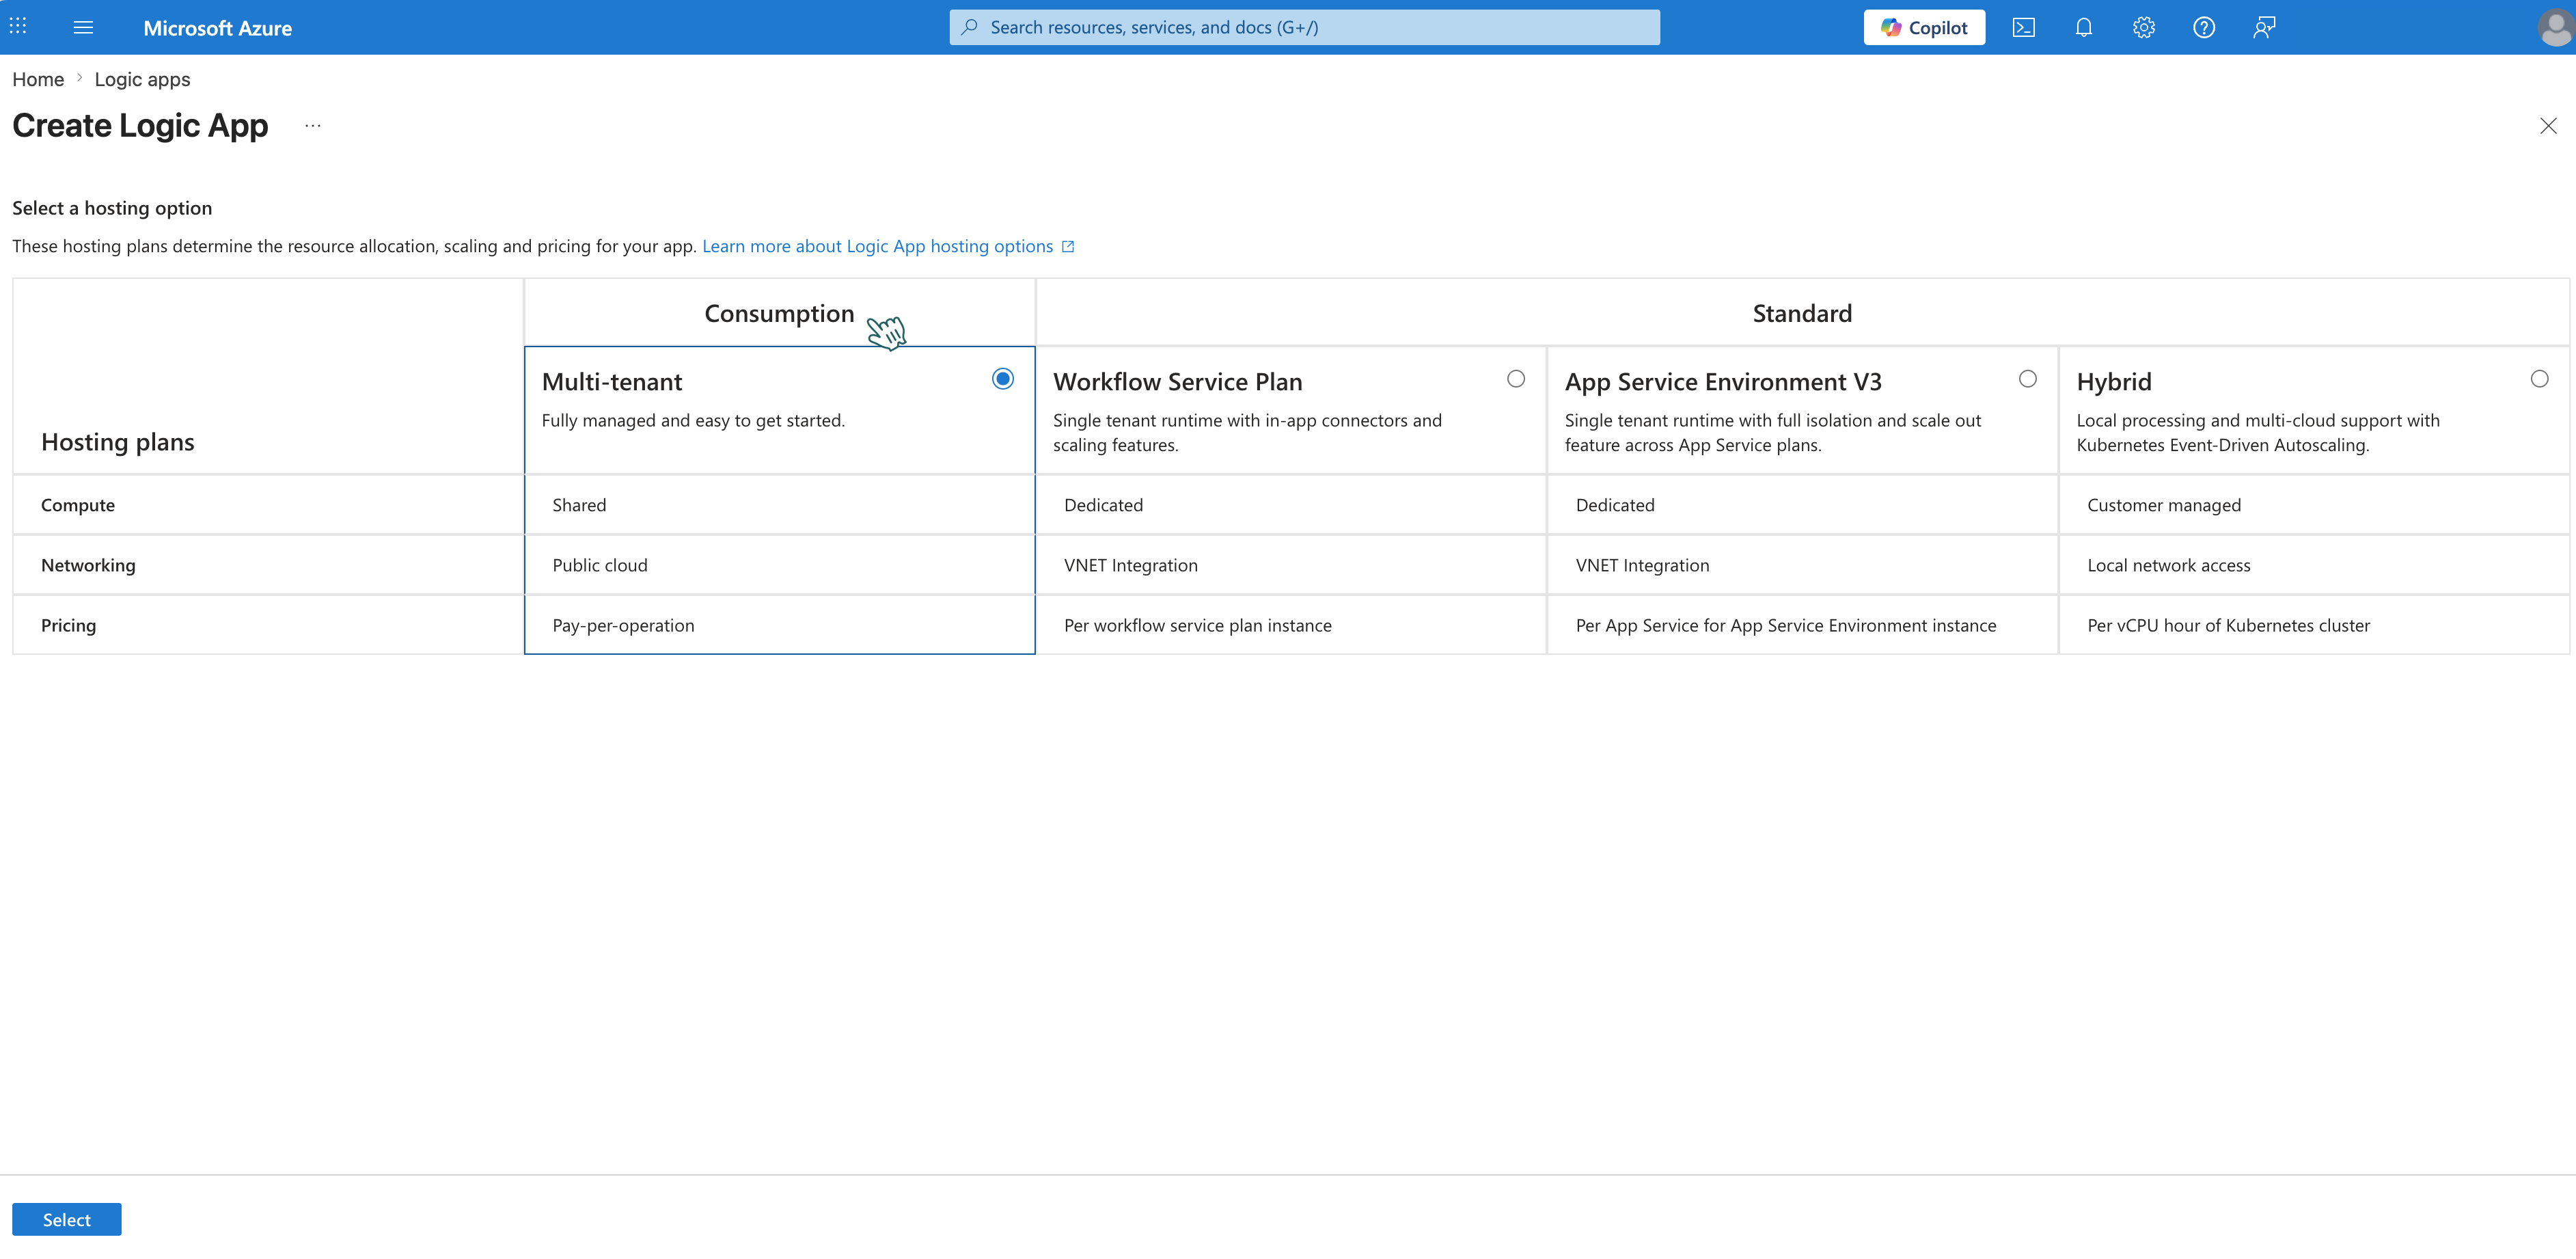Click the 'Single tenant runtime with in-app connectors' description
Screen dimensions: 2576x1259
pyautogui.click(x=1247, y=432)
